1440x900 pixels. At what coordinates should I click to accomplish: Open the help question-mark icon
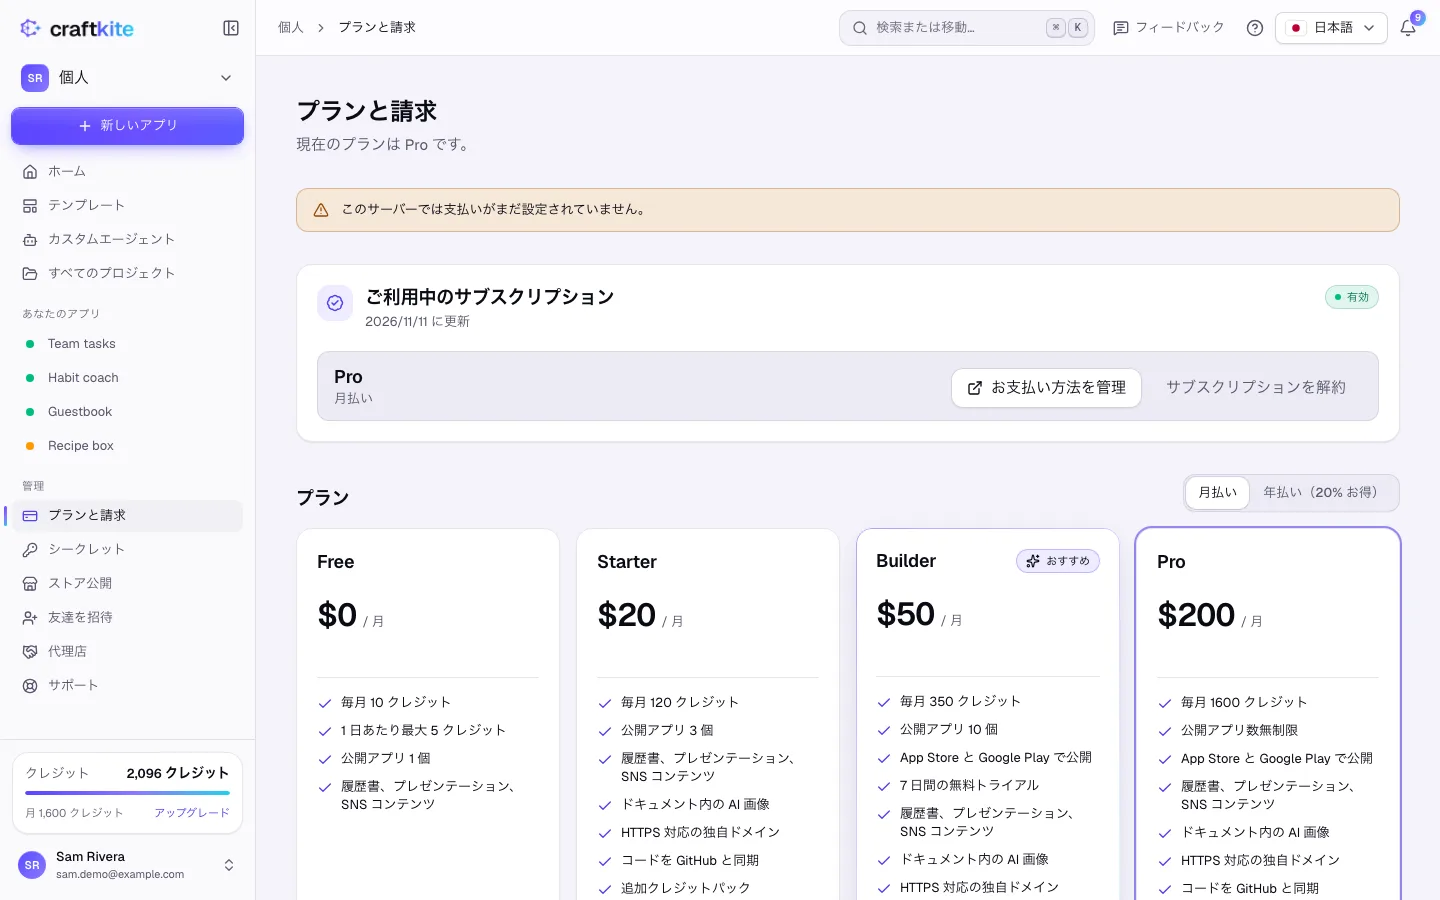pos(1255,28)
